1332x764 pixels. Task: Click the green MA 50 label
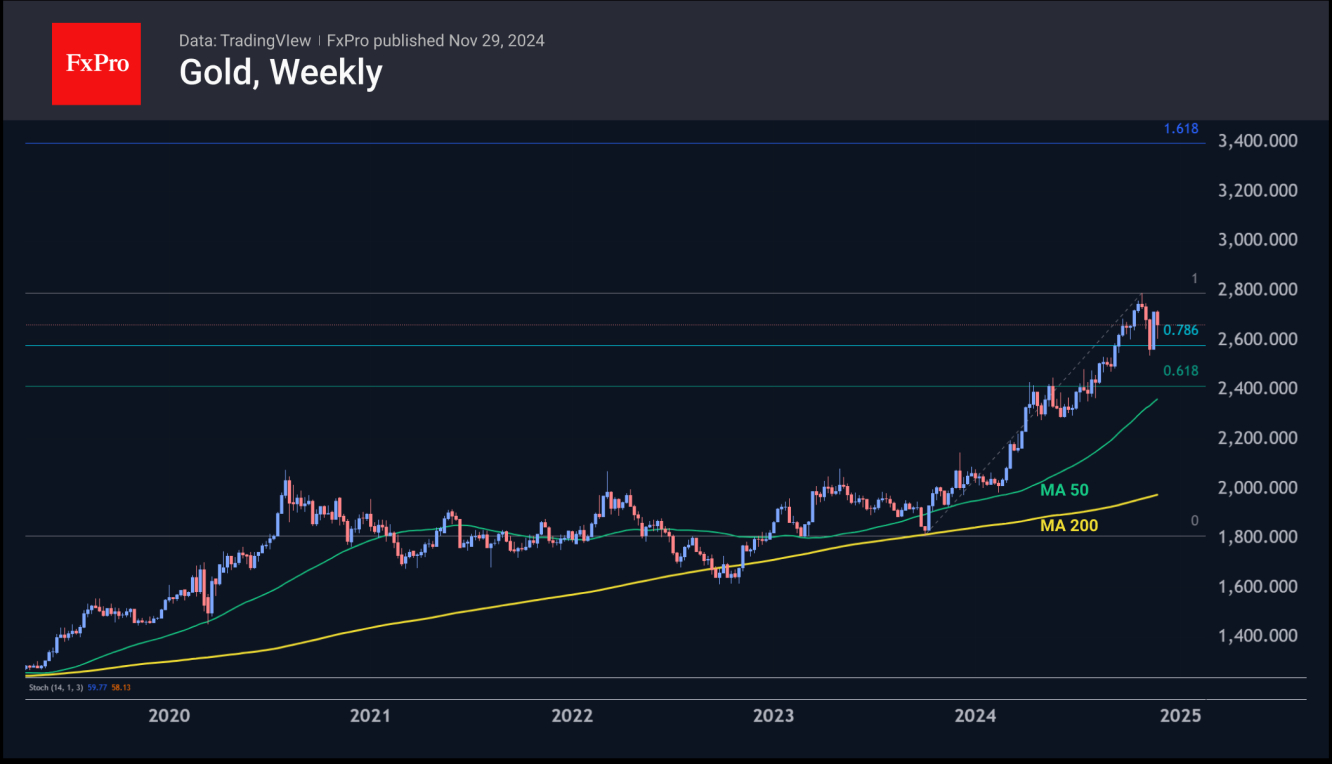click(1064, 490)
